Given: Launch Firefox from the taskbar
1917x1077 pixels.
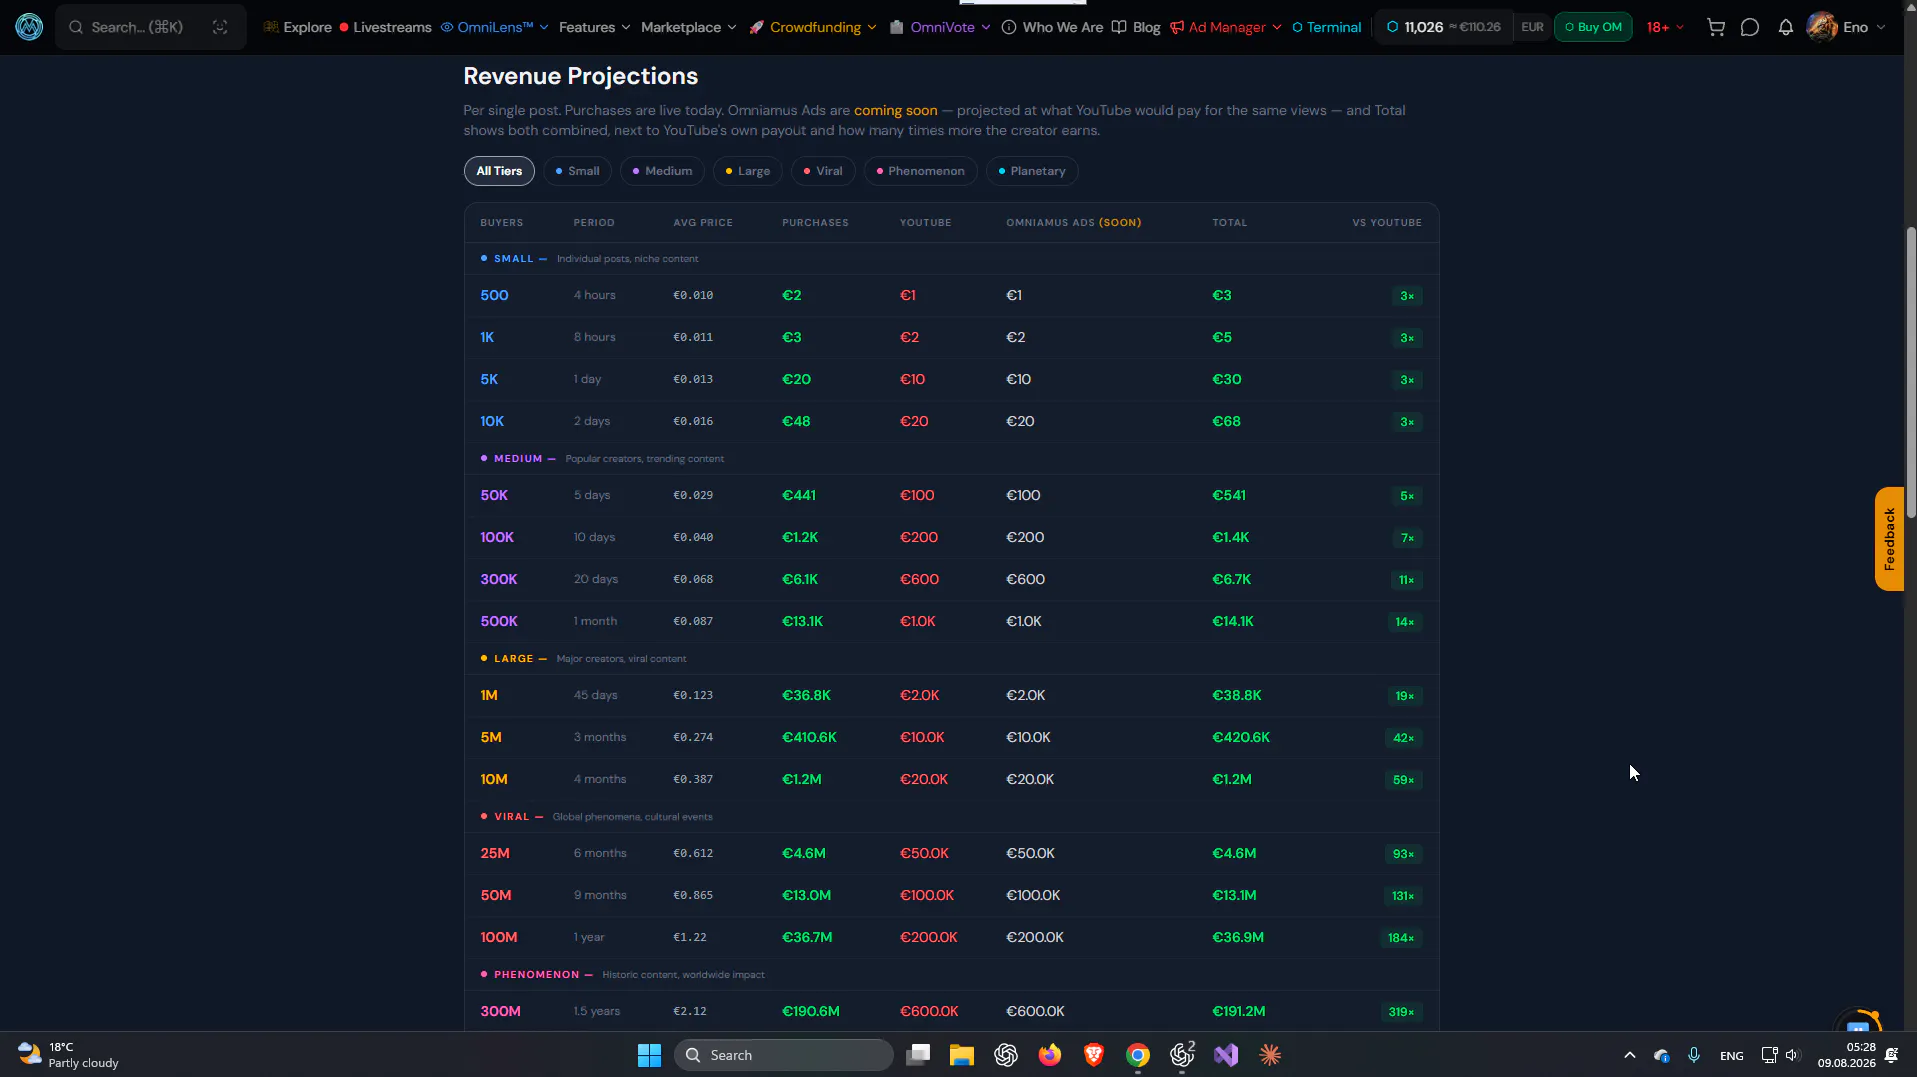Looking at the screenshot, I should click(x=1050, y=1055).
